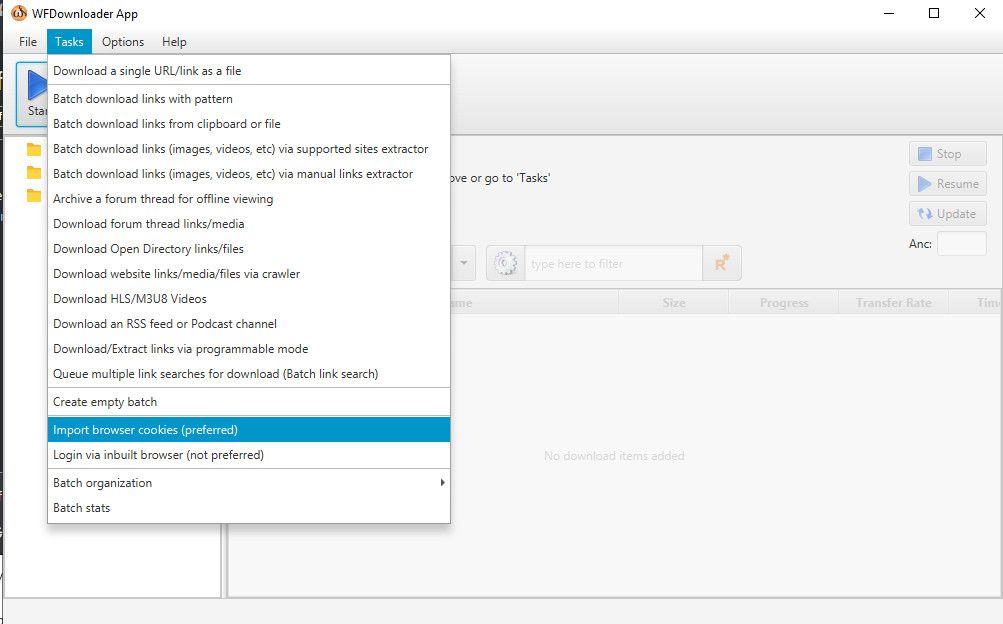Close the open Tasks menu
The width and height of the screenshot is (1003, 624).
click(x=69, y=42)
